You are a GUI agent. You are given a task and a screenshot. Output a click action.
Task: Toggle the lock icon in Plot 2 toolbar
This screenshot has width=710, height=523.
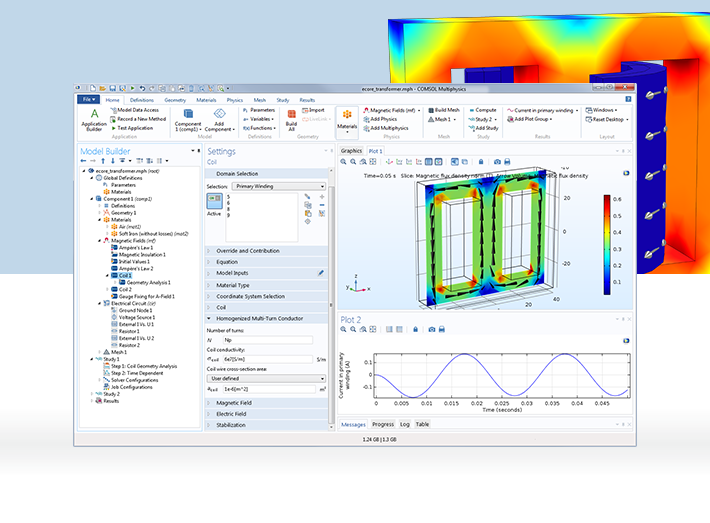415,329
